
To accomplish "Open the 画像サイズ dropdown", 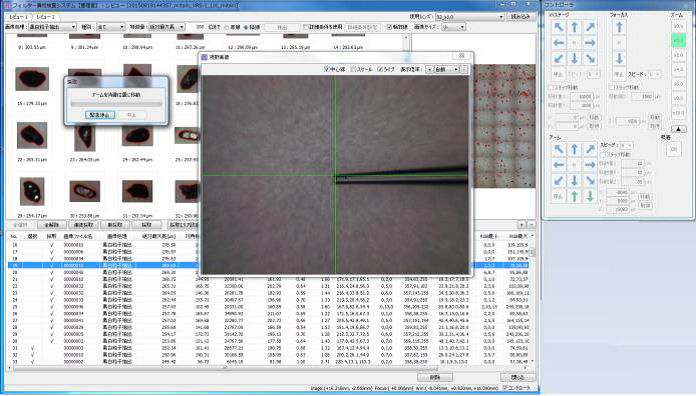I will [x=453, y=27].
